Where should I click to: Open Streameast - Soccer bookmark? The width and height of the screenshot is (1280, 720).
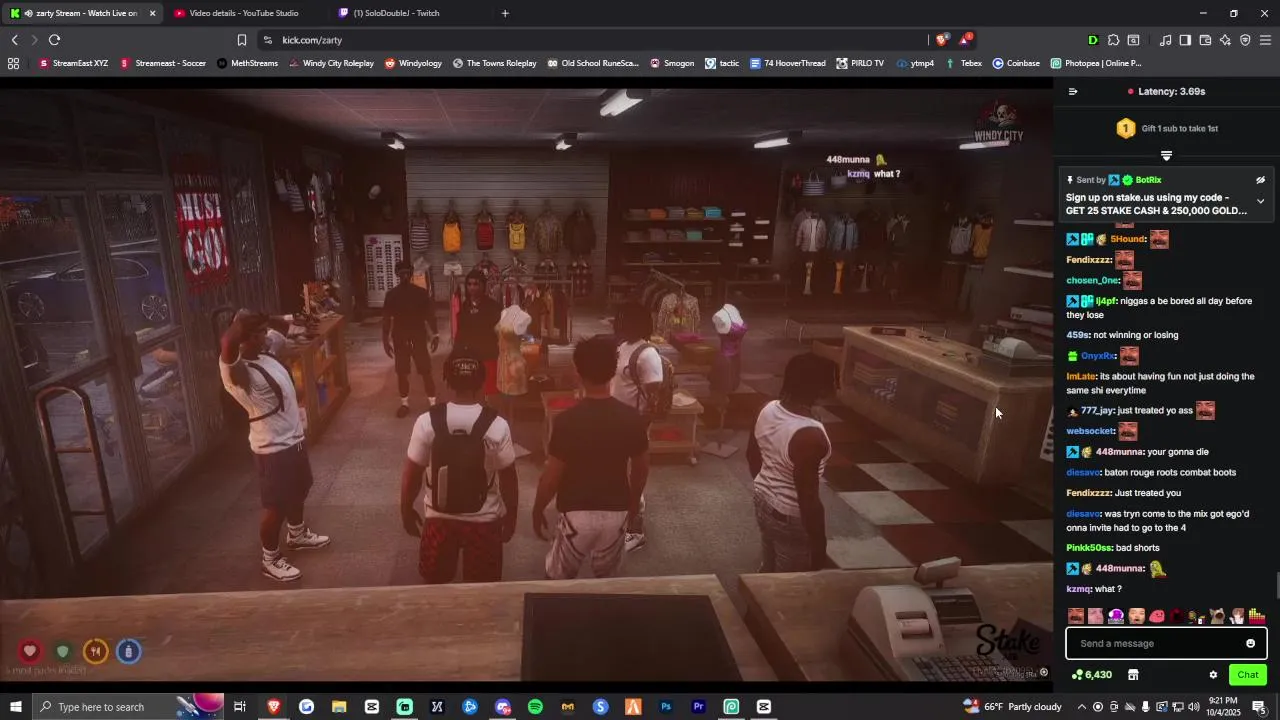(163, 63)
